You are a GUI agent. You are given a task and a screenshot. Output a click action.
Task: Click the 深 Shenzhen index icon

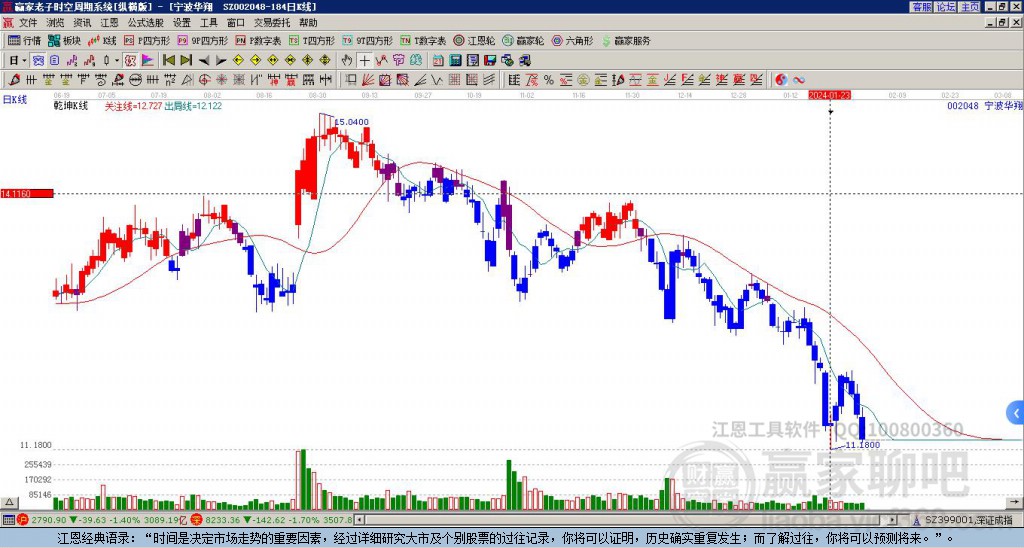[196, 520]
